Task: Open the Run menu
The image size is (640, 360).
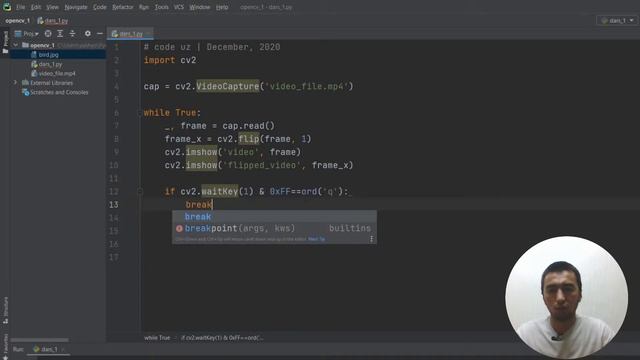Action: pyautogui.click(x=144, y=7)
